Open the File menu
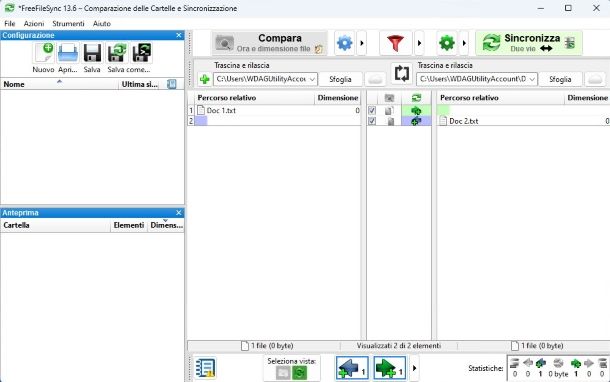The image size is (610, 382). [10, 24]
